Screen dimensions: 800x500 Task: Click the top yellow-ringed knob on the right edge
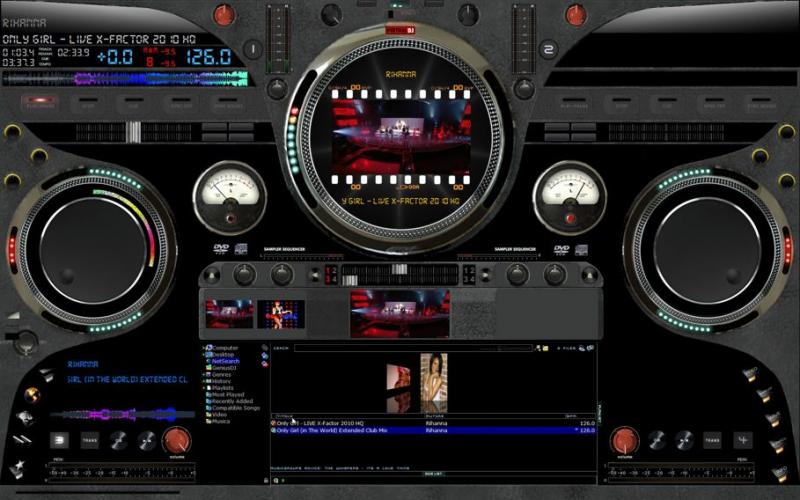click(x=787, y=132)
